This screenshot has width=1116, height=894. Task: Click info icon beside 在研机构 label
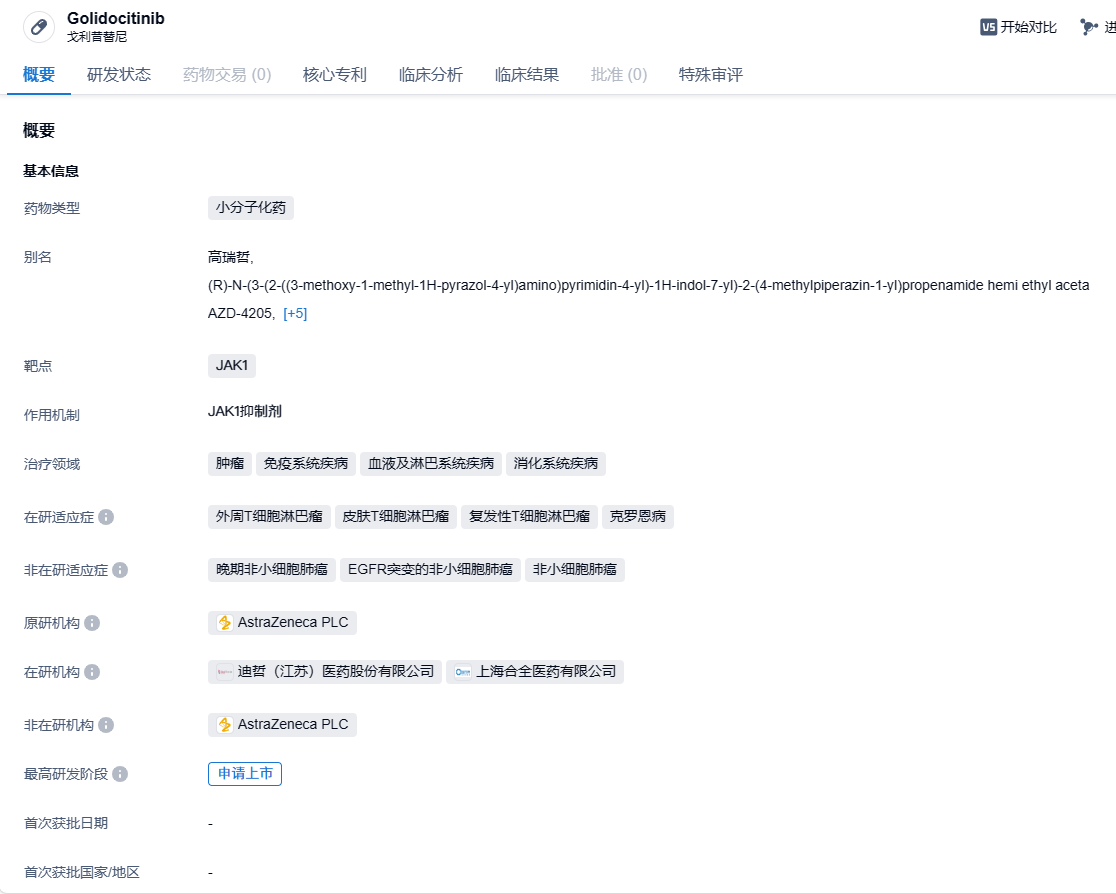tap(92, 672)
